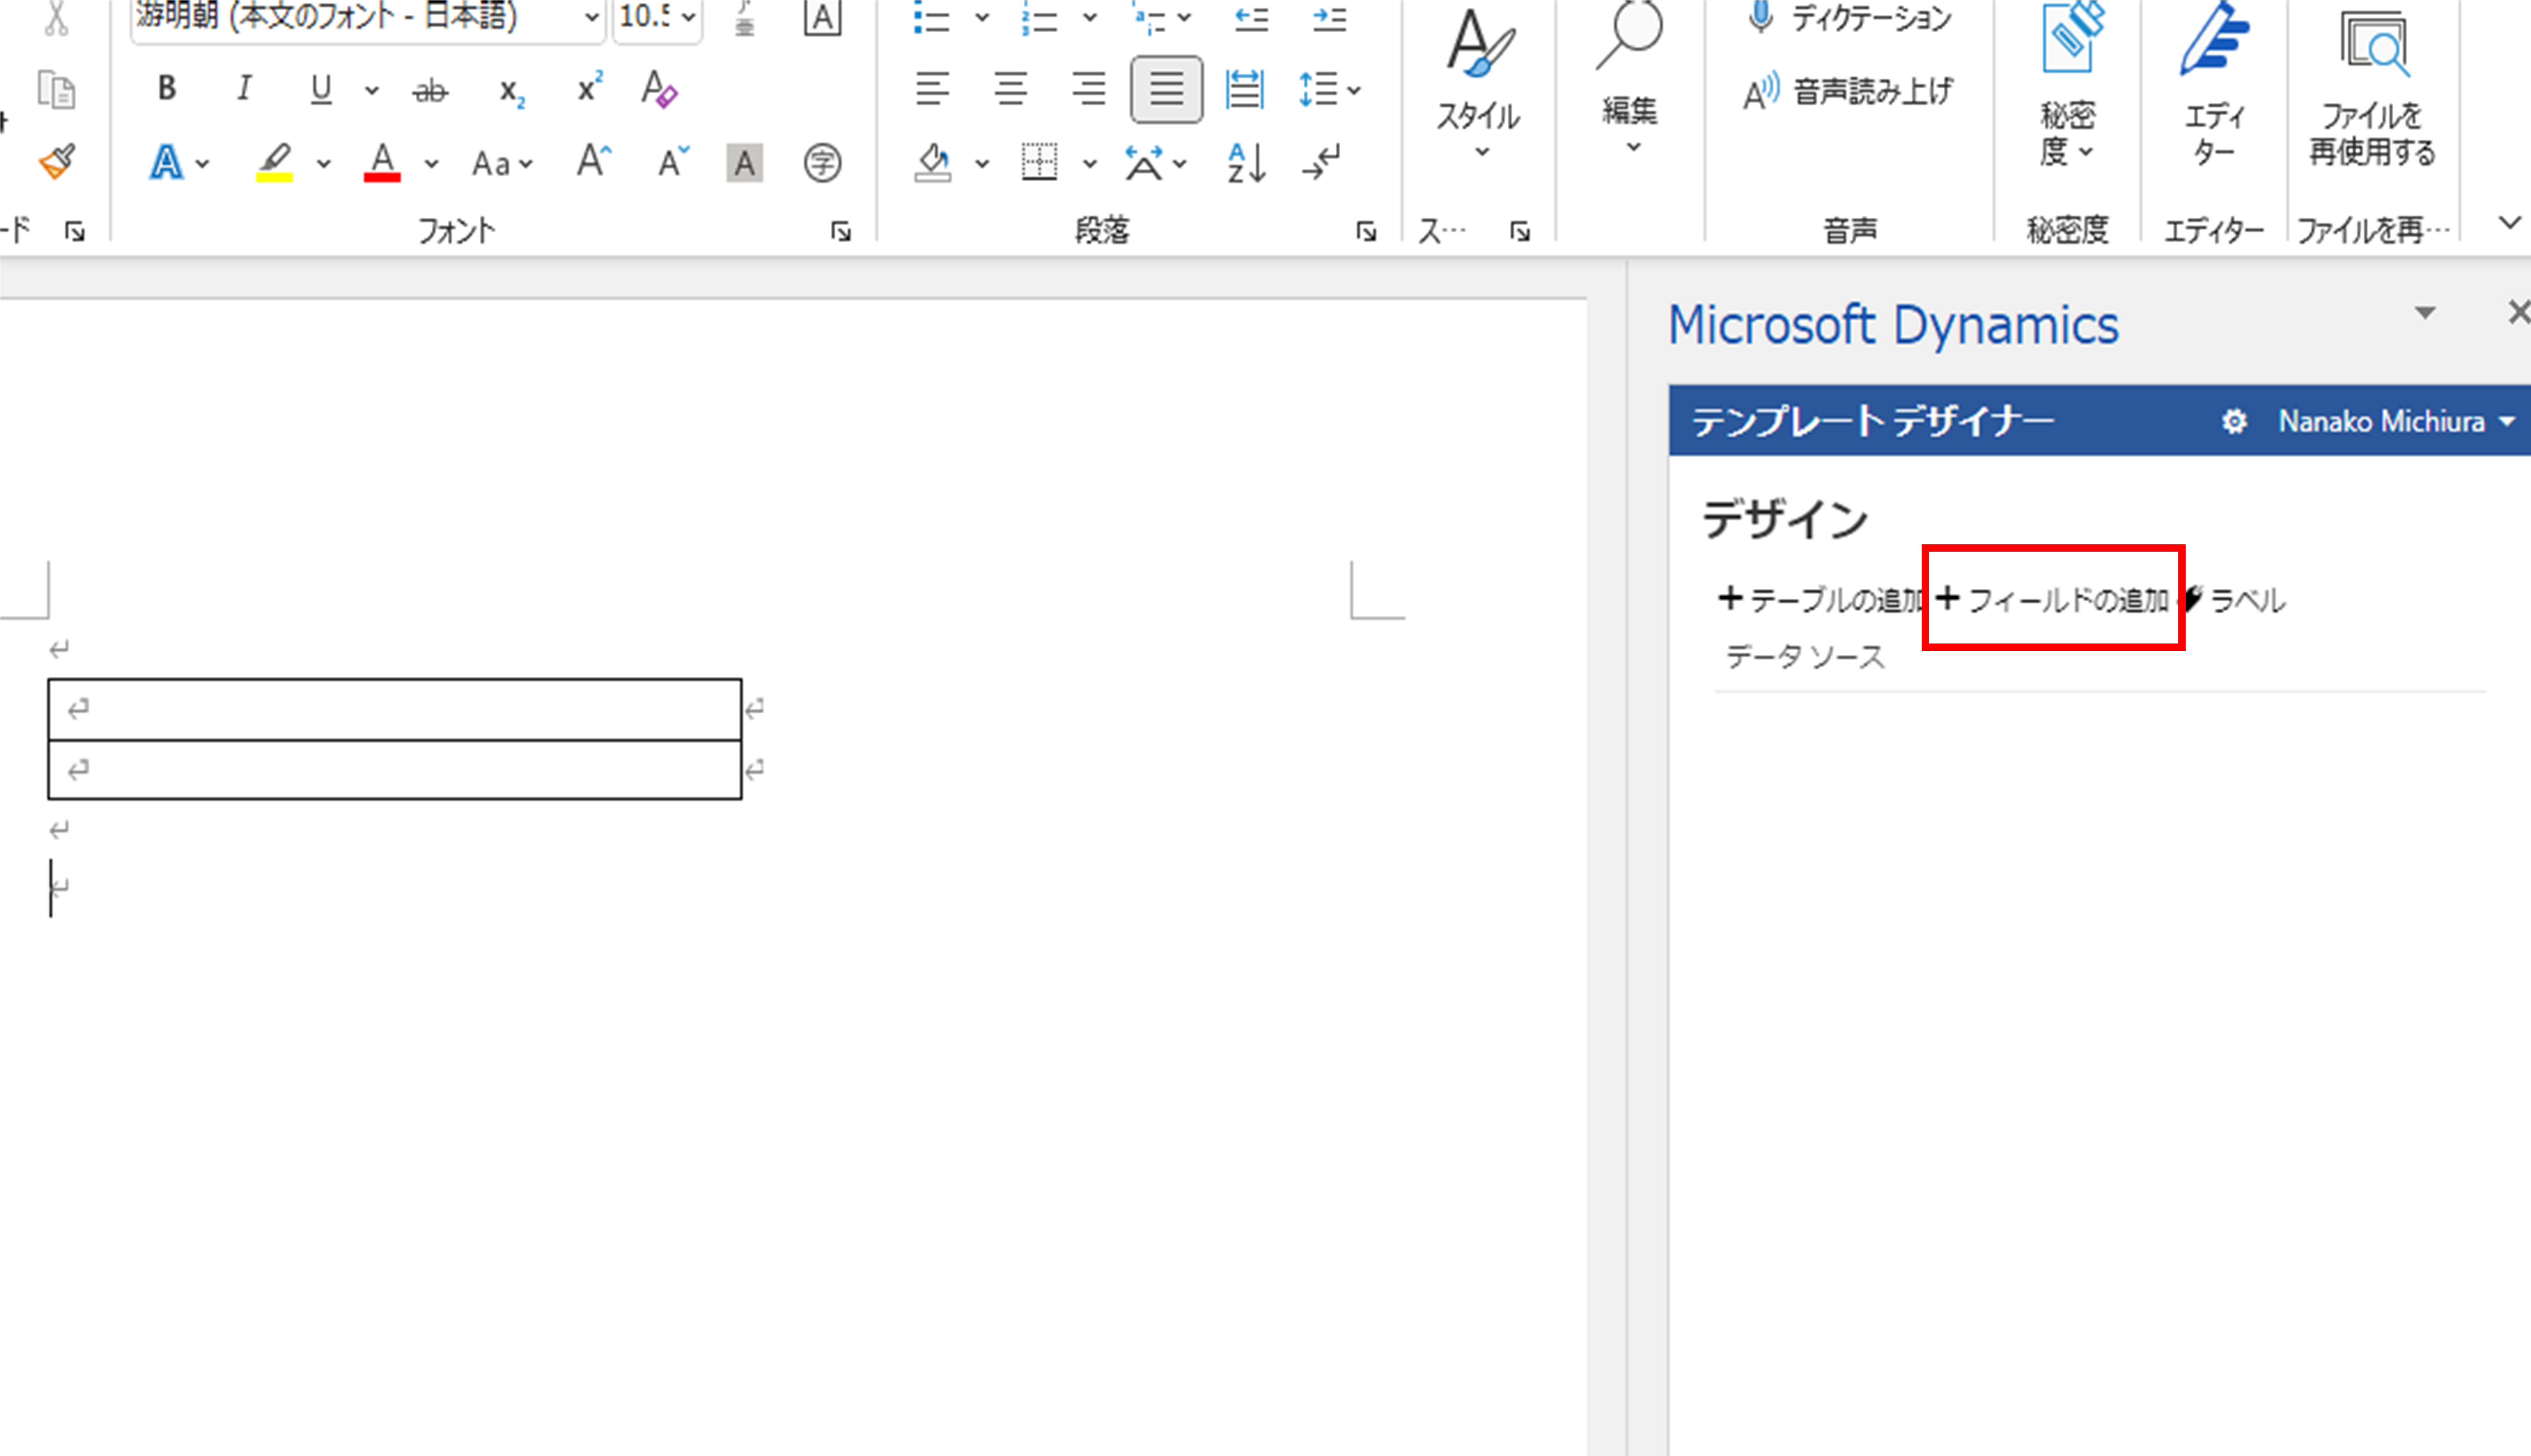Screen dimensions: 2531x1456
Task: Open the Microsoft Dynamics pane options arrow
Action: [x=2425, y=313]
